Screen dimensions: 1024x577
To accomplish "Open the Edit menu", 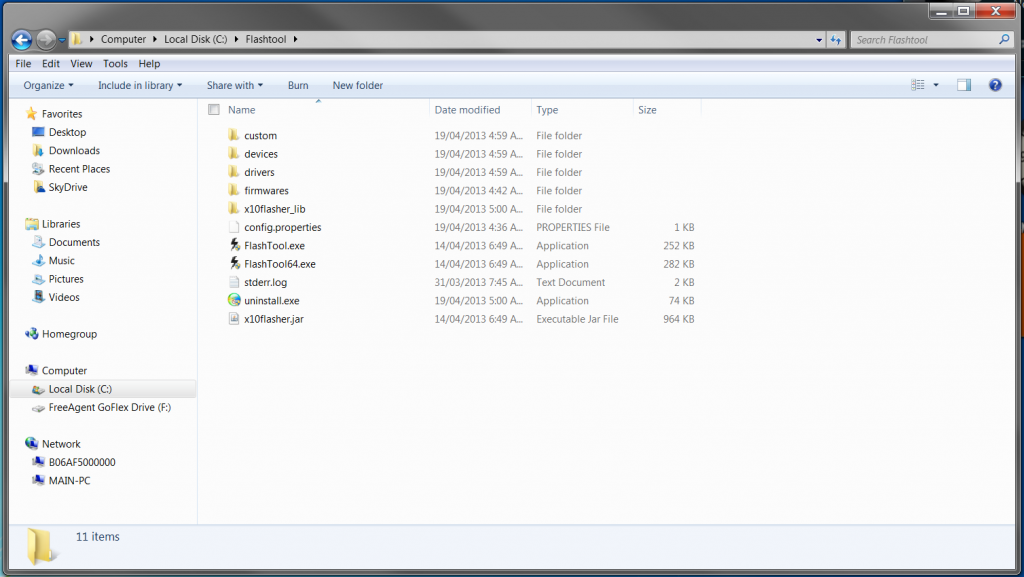I will (x=51, y=63).
